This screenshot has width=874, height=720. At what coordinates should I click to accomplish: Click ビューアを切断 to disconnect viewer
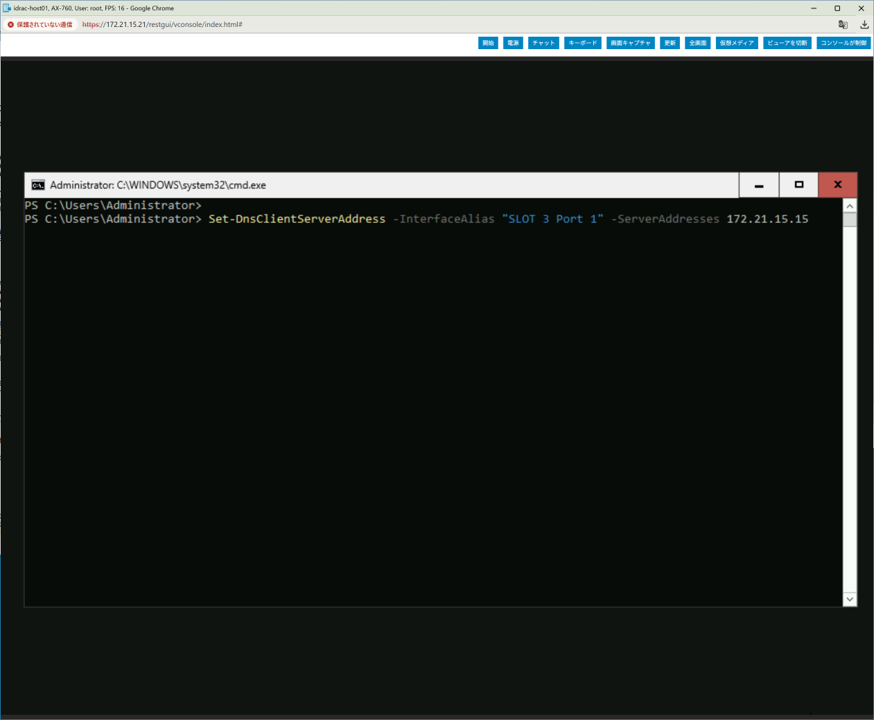[787, 43]
